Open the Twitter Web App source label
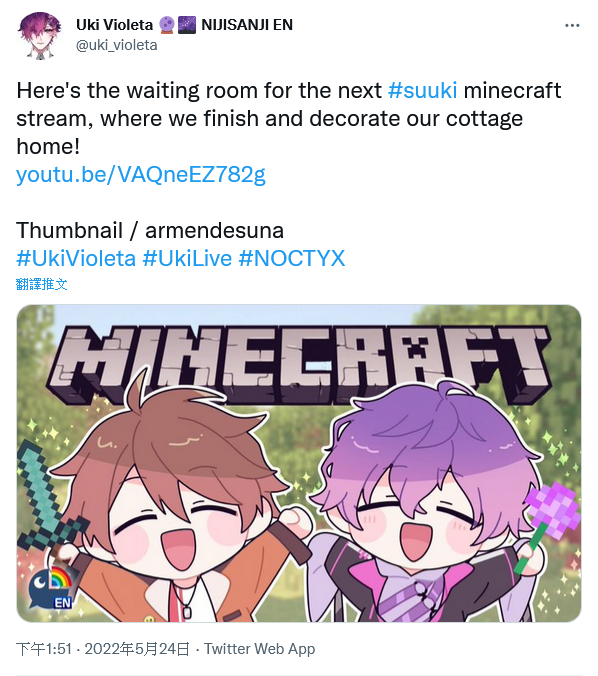Viewport: 598px width, 676px height. click(x=259, y=649)
